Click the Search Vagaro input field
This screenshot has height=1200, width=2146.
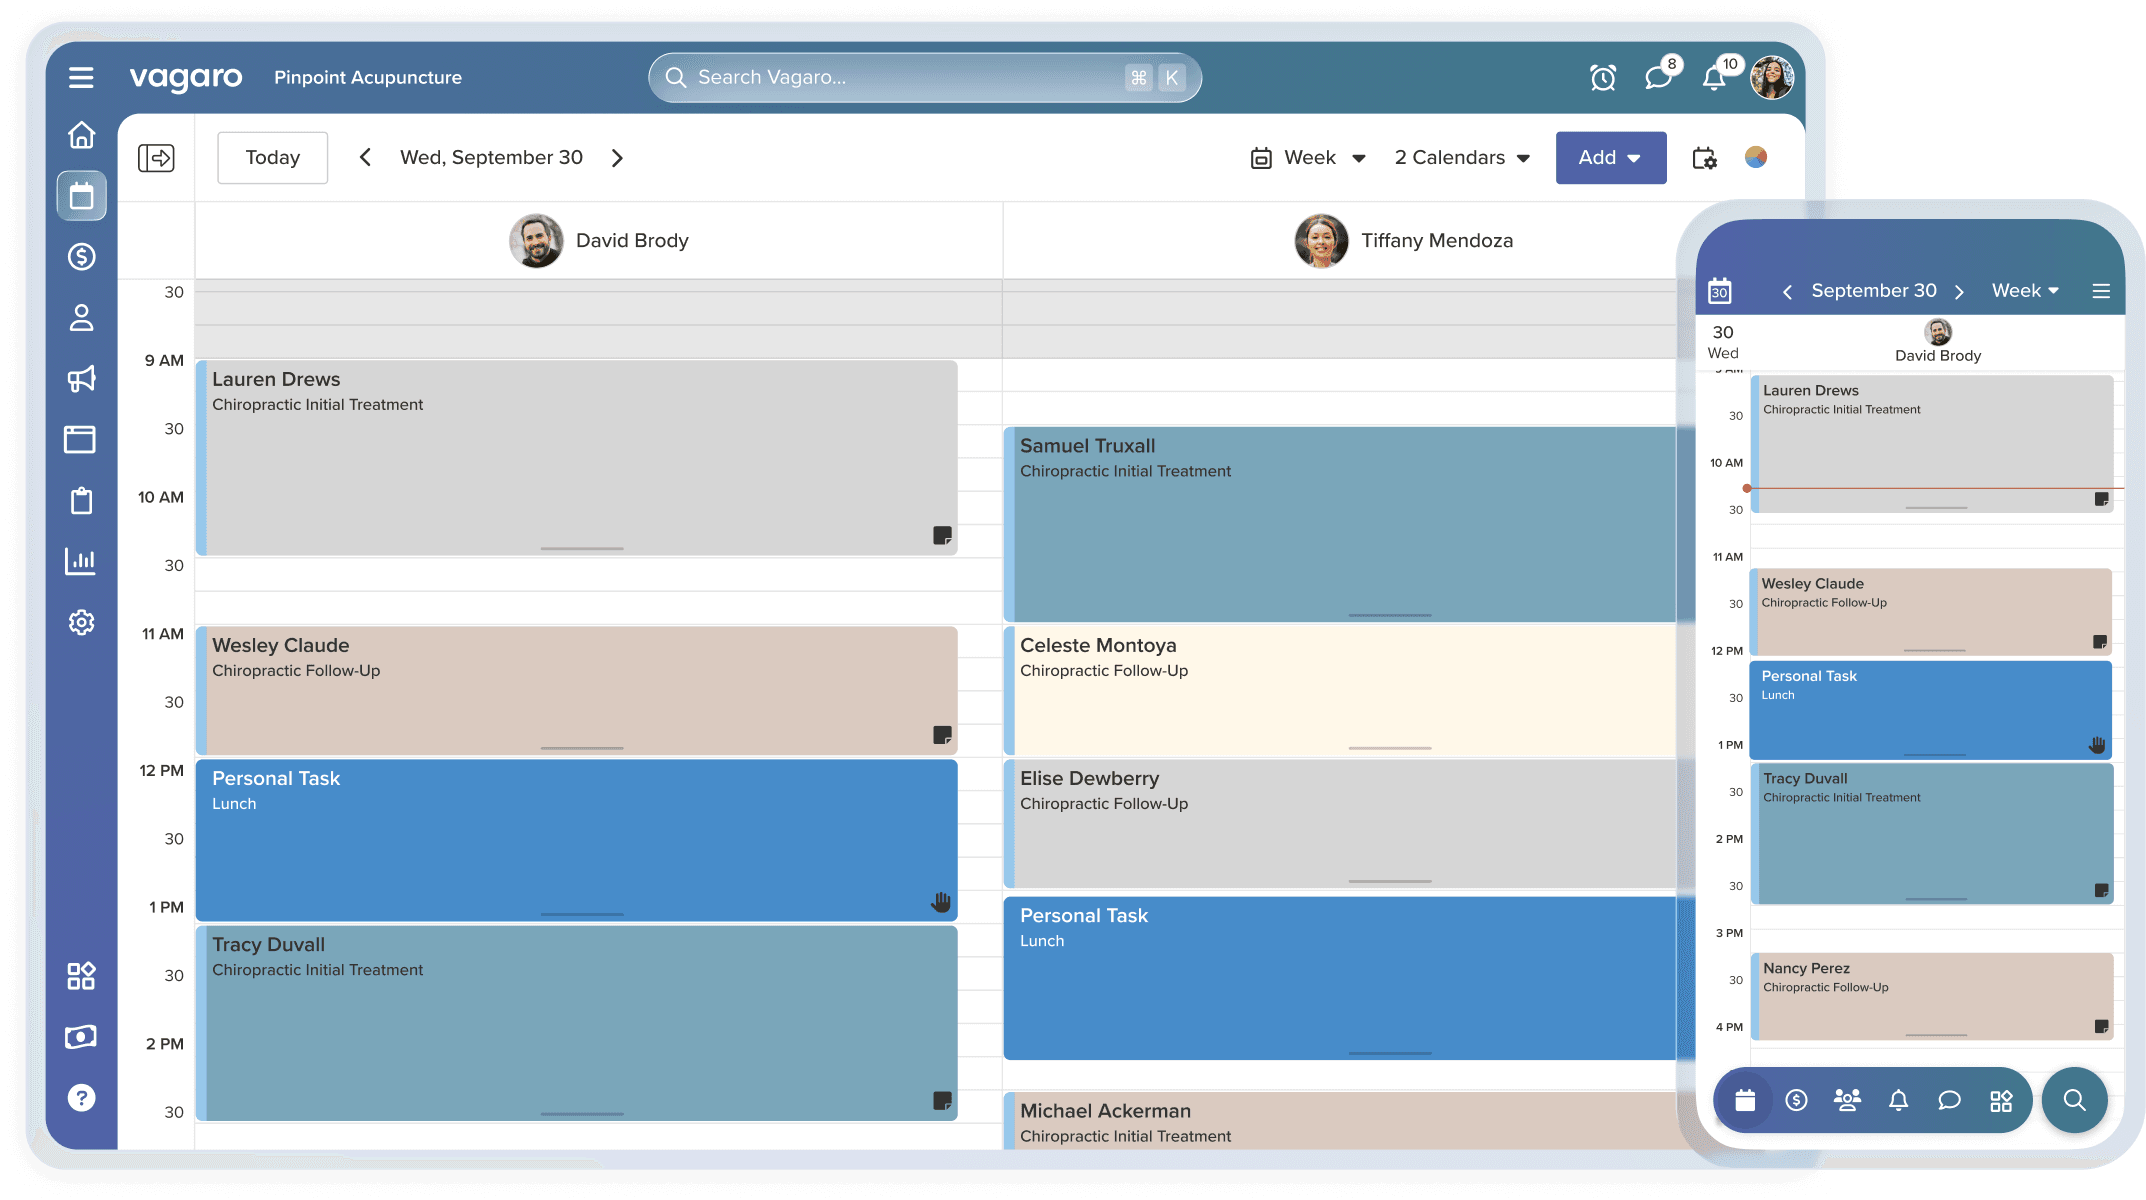900,77
